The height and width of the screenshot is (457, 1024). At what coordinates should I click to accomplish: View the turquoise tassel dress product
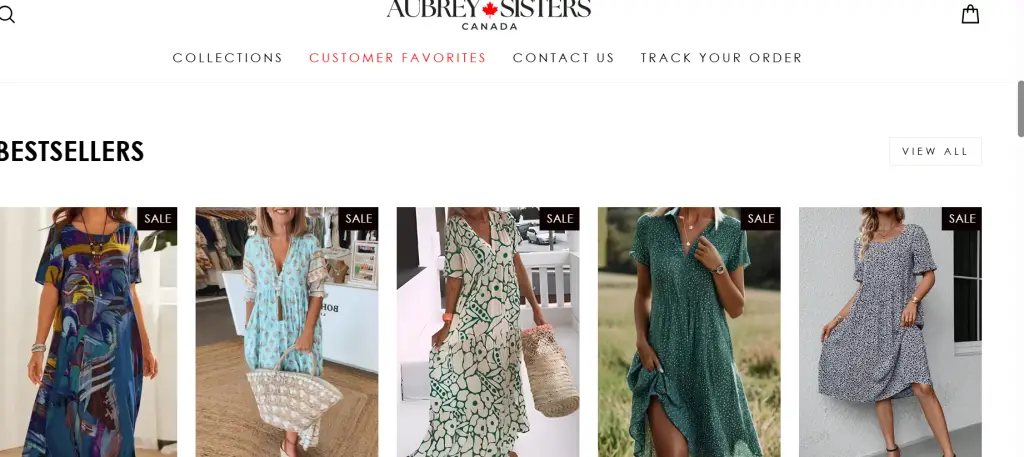pyautogui.click(x=287, y=333)
